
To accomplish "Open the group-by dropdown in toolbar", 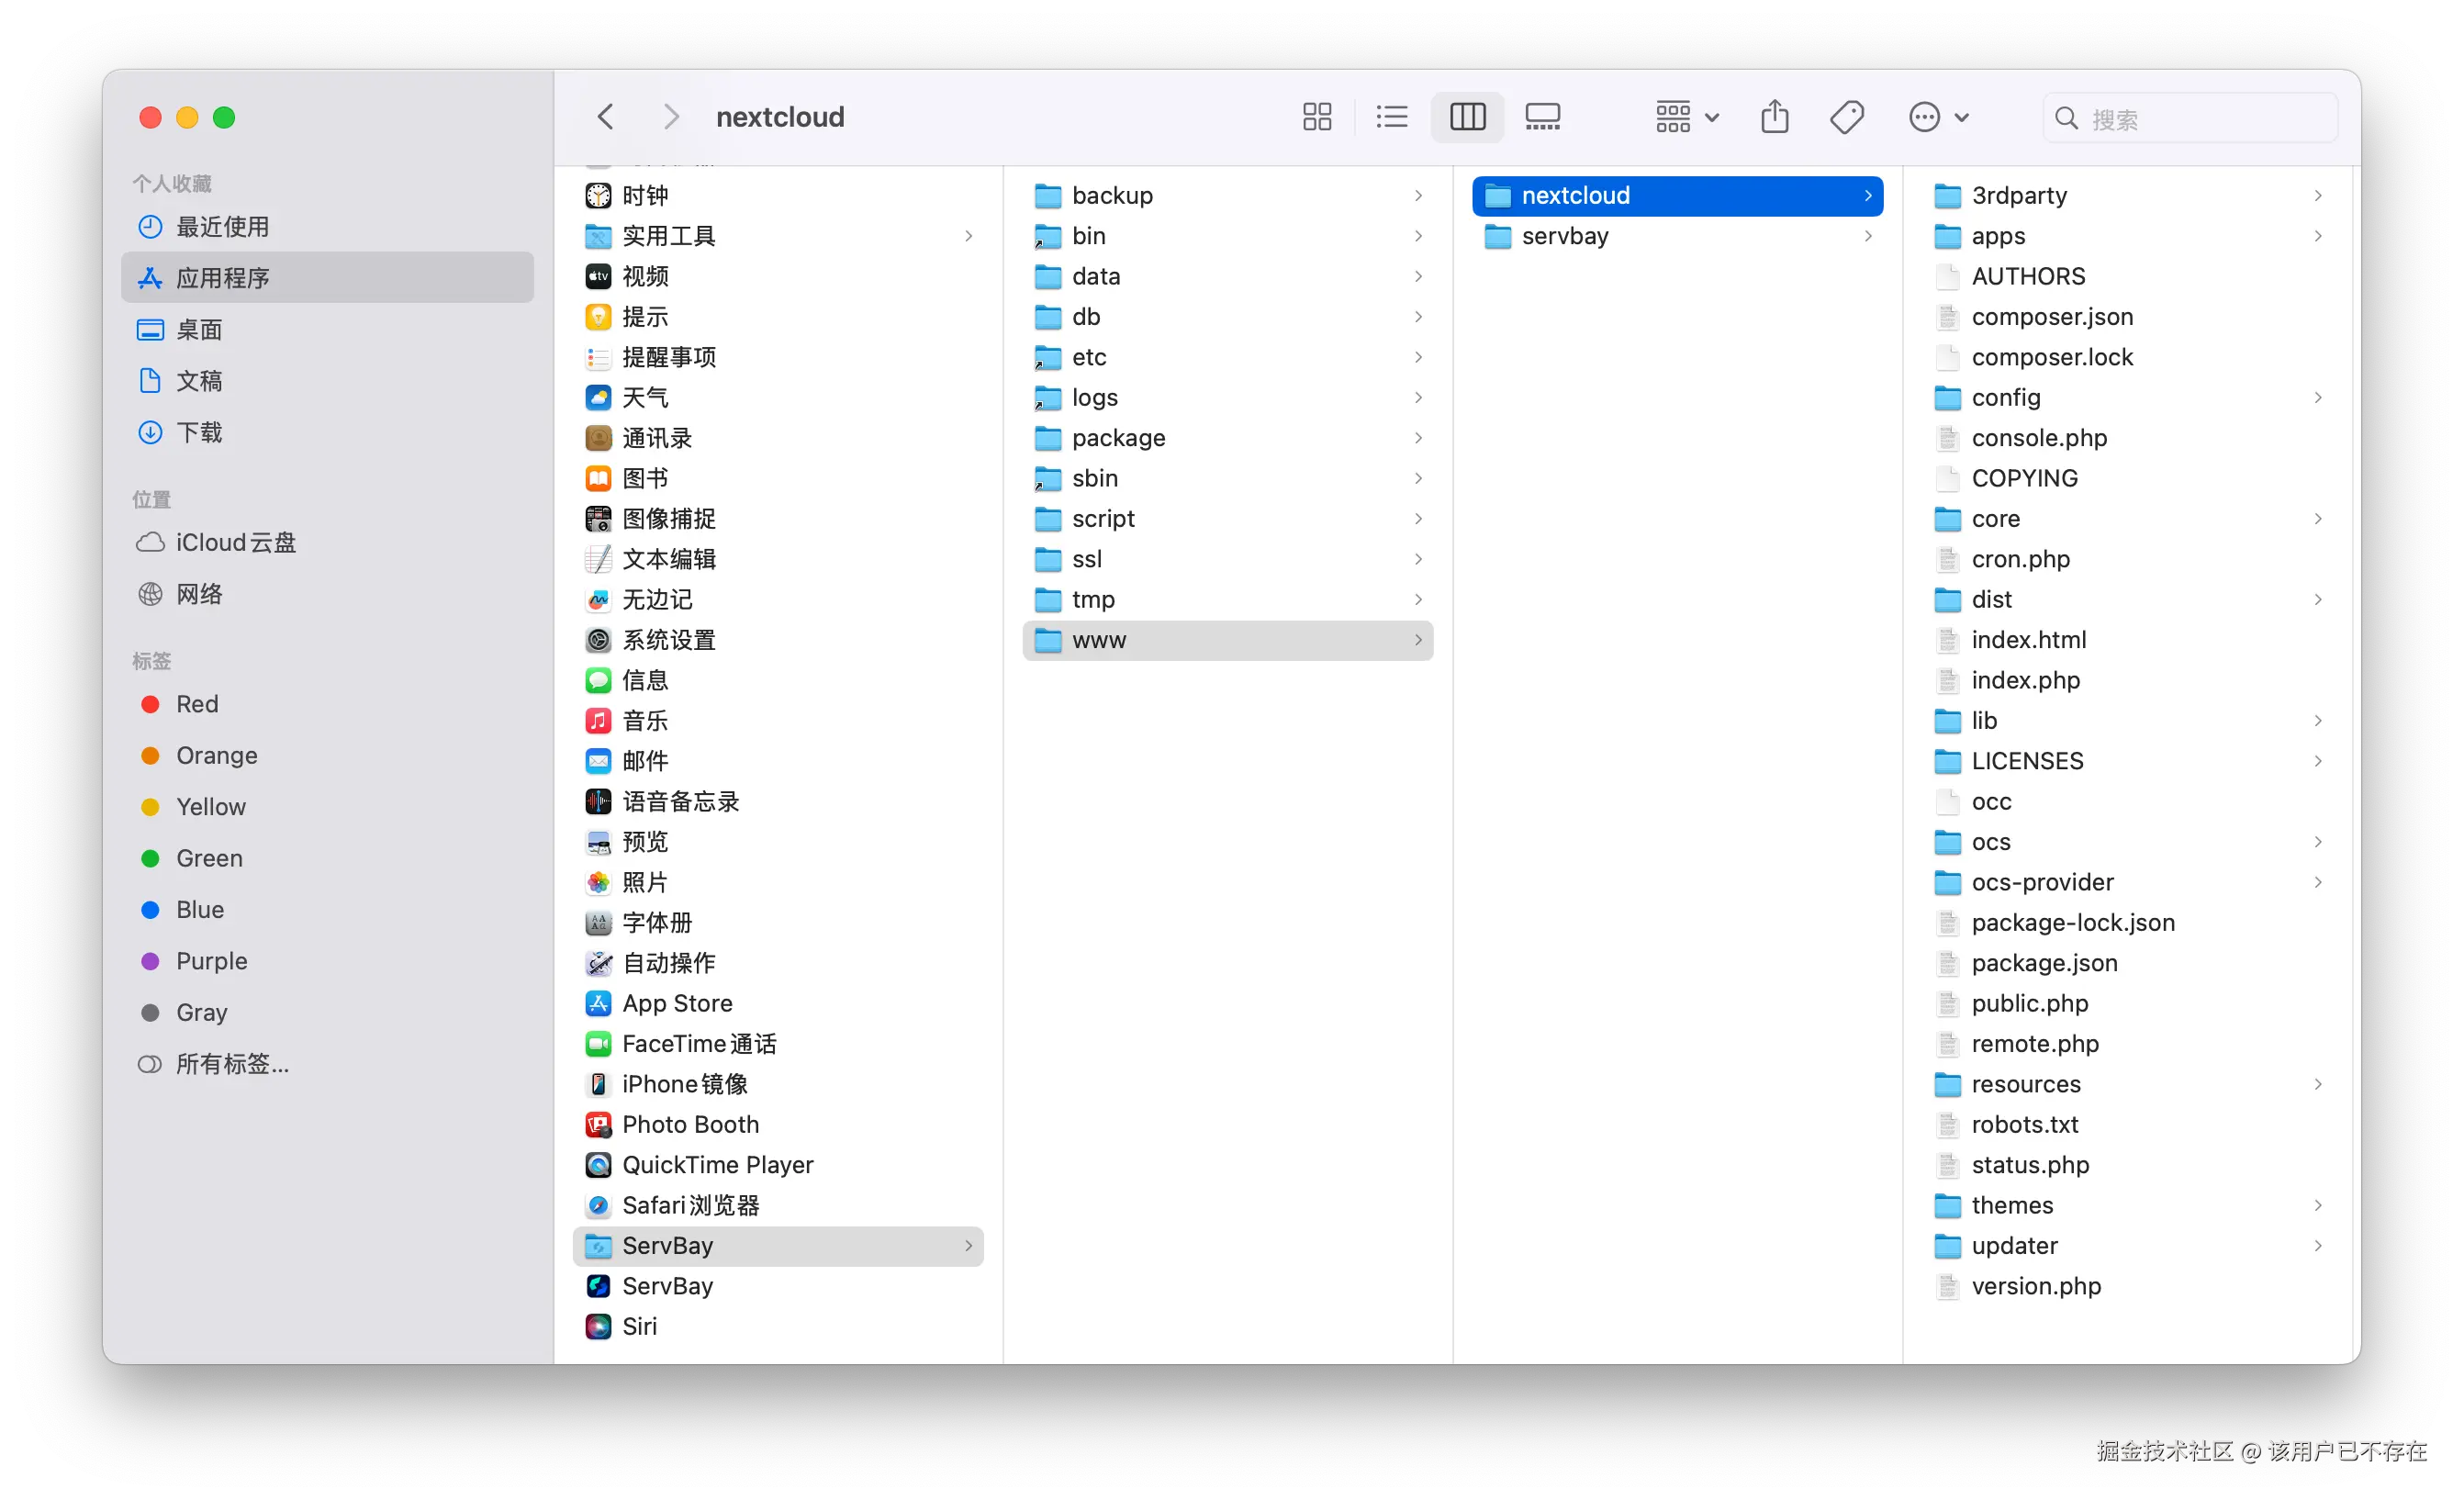I will click(1686, 117).
